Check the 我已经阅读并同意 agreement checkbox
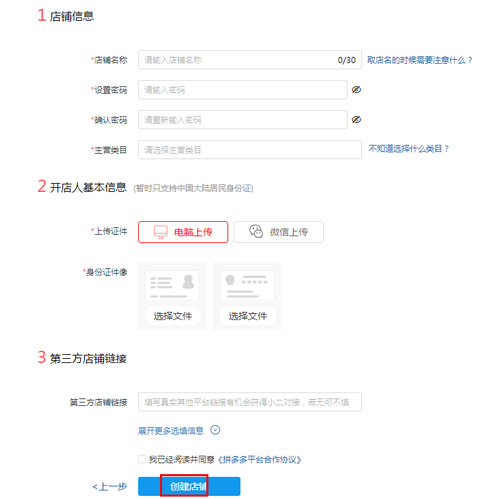The width and height of the screenshot is (500, 499). (142, 459)
